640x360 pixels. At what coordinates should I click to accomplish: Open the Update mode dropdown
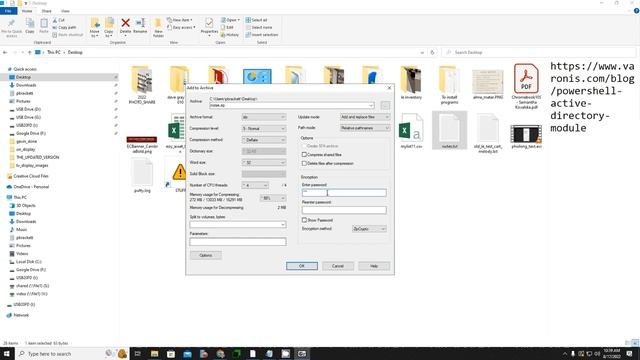click(365, 117)
